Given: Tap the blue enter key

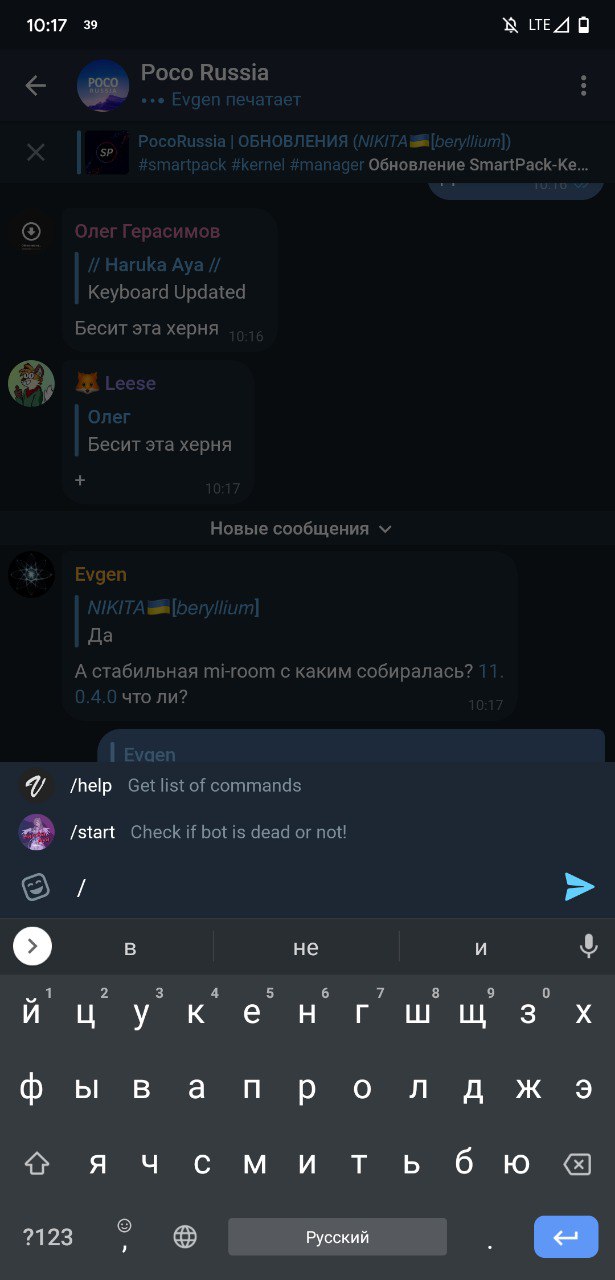Looking at the screenshot, I should click(x=566, y=1237).
